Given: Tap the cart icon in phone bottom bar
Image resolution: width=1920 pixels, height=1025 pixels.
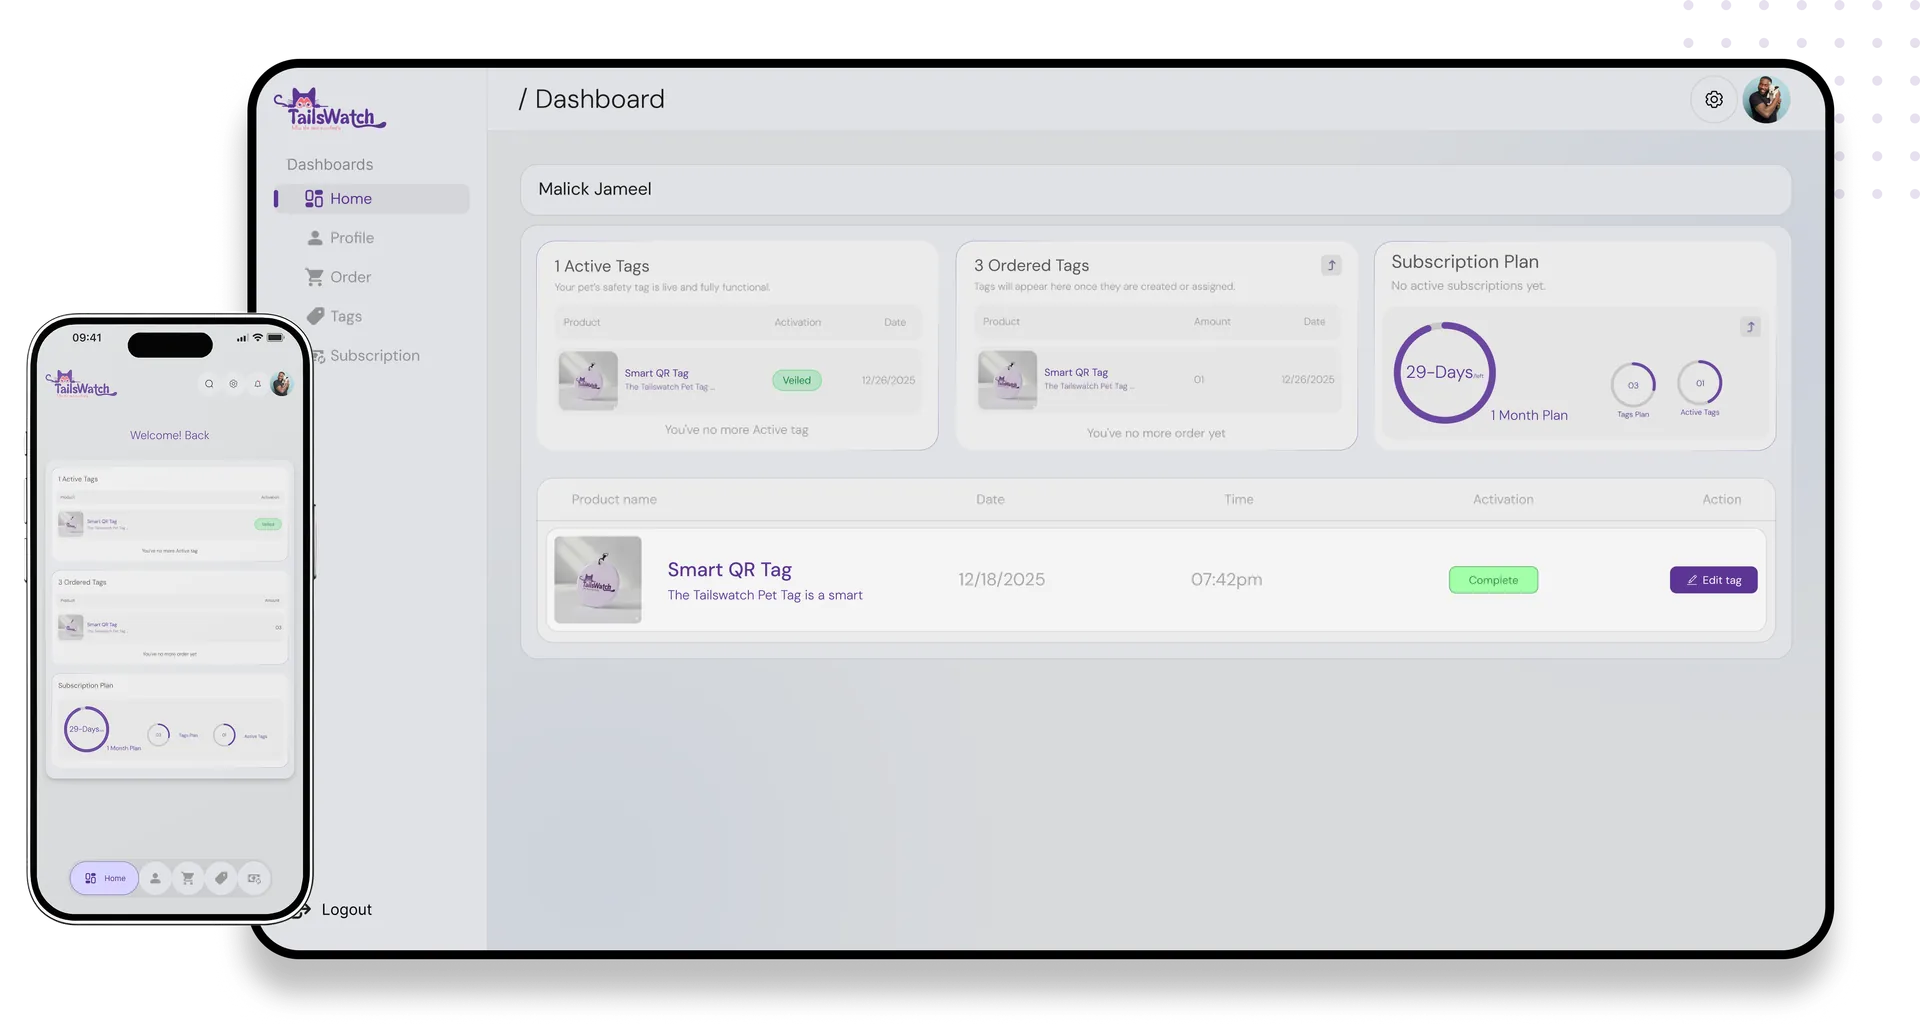Looking at the screenshot, I should click(188, 879).
